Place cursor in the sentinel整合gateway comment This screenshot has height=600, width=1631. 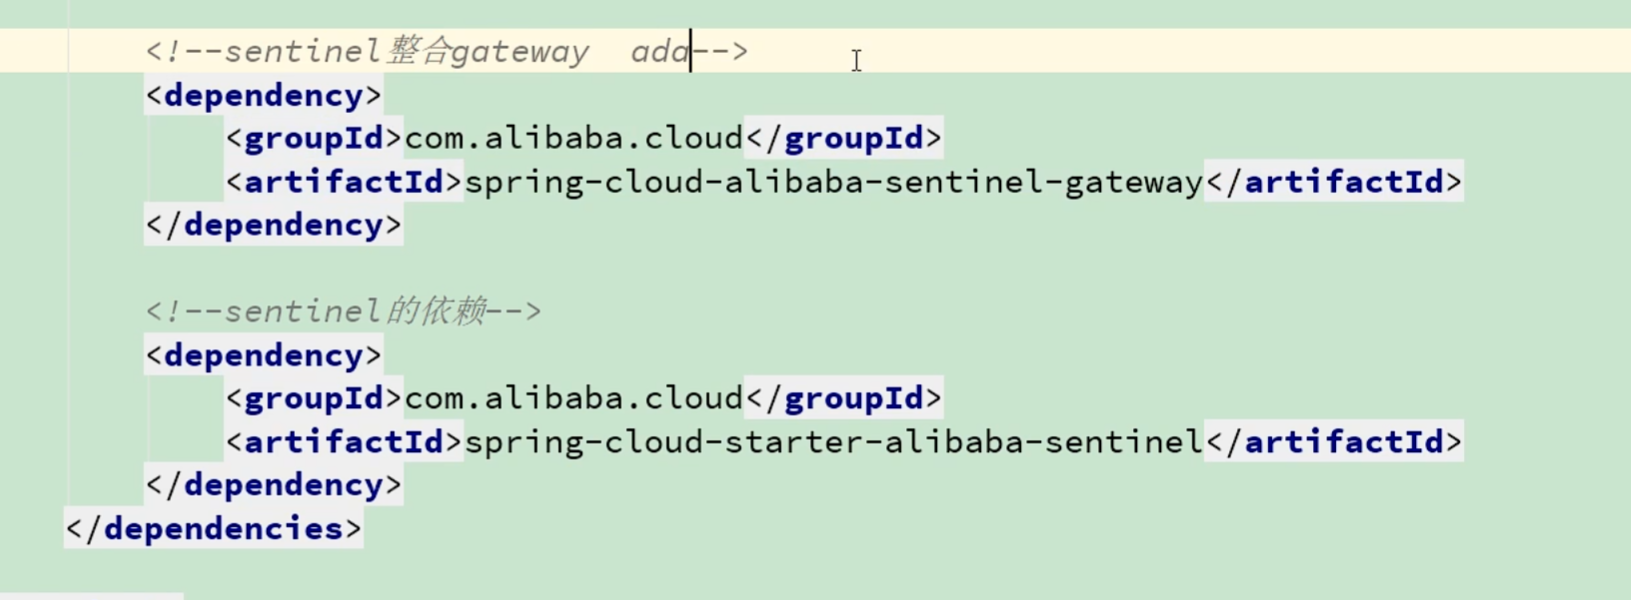[447, 51]
